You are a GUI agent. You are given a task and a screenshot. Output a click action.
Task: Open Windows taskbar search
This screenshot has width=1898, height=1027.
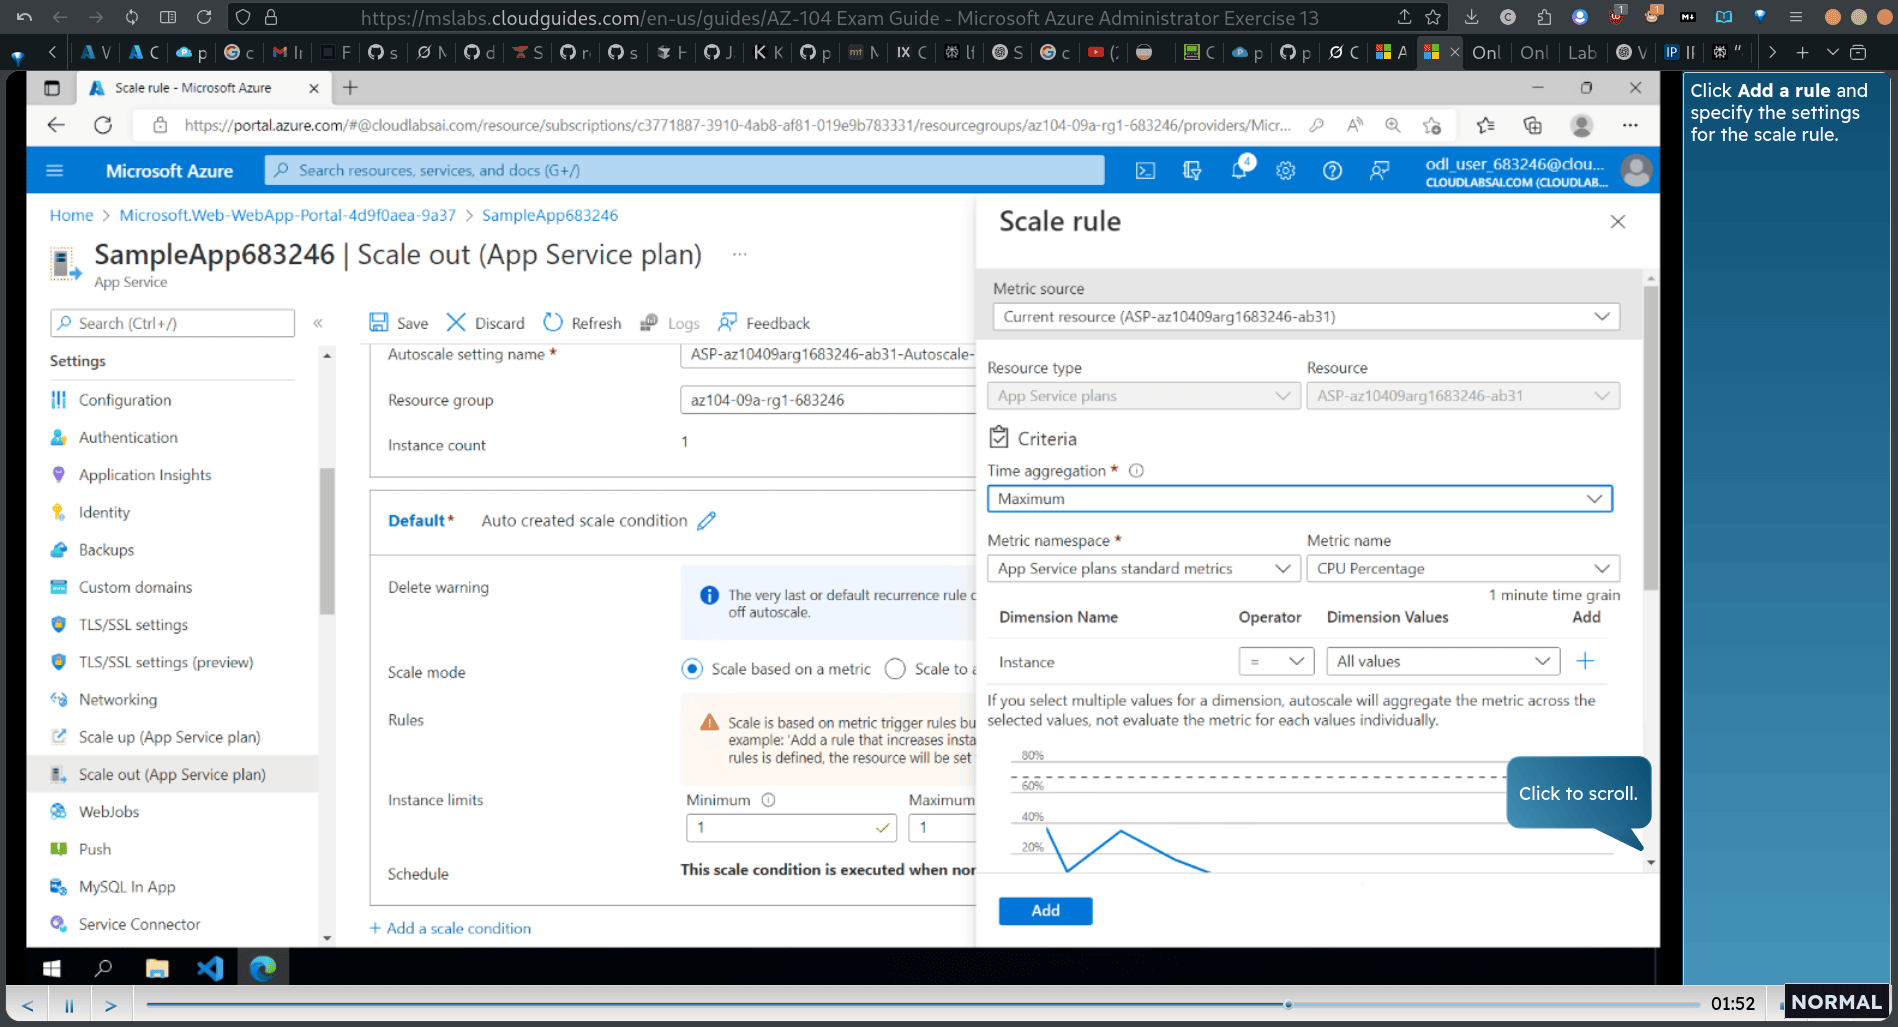point(103,968)
